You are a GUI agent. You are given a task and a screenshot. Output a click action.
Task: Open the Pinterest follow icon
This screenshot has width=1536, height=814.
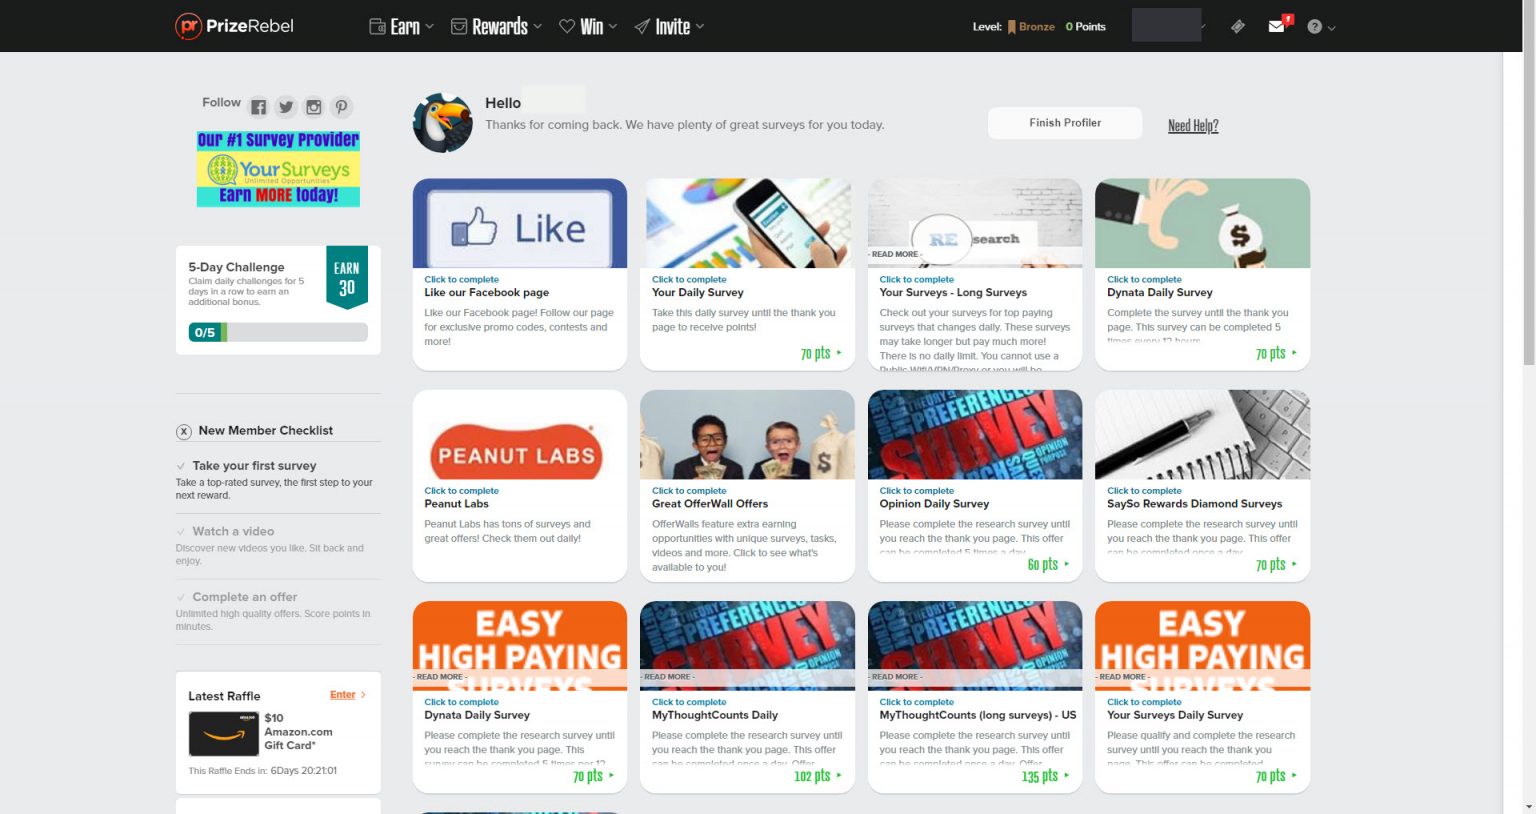point(342,107)
